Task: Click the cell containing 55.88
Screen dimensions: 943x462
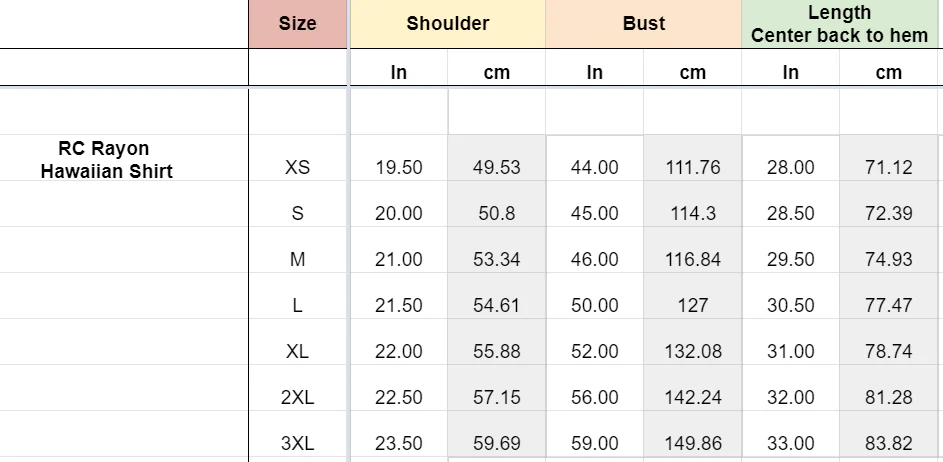Action: [496, 351]
